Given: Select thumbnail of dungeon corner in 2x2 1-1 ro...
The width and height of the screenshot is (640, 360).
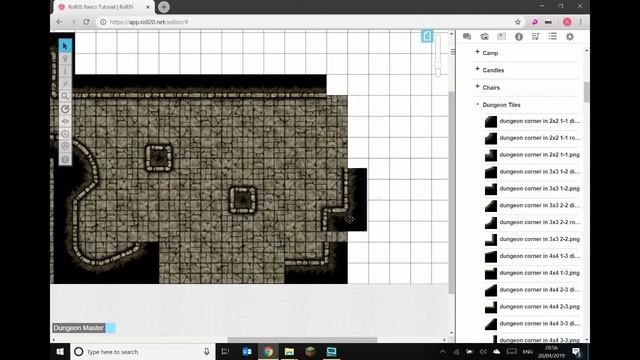Looking at the screenshot, I should 491,138.
